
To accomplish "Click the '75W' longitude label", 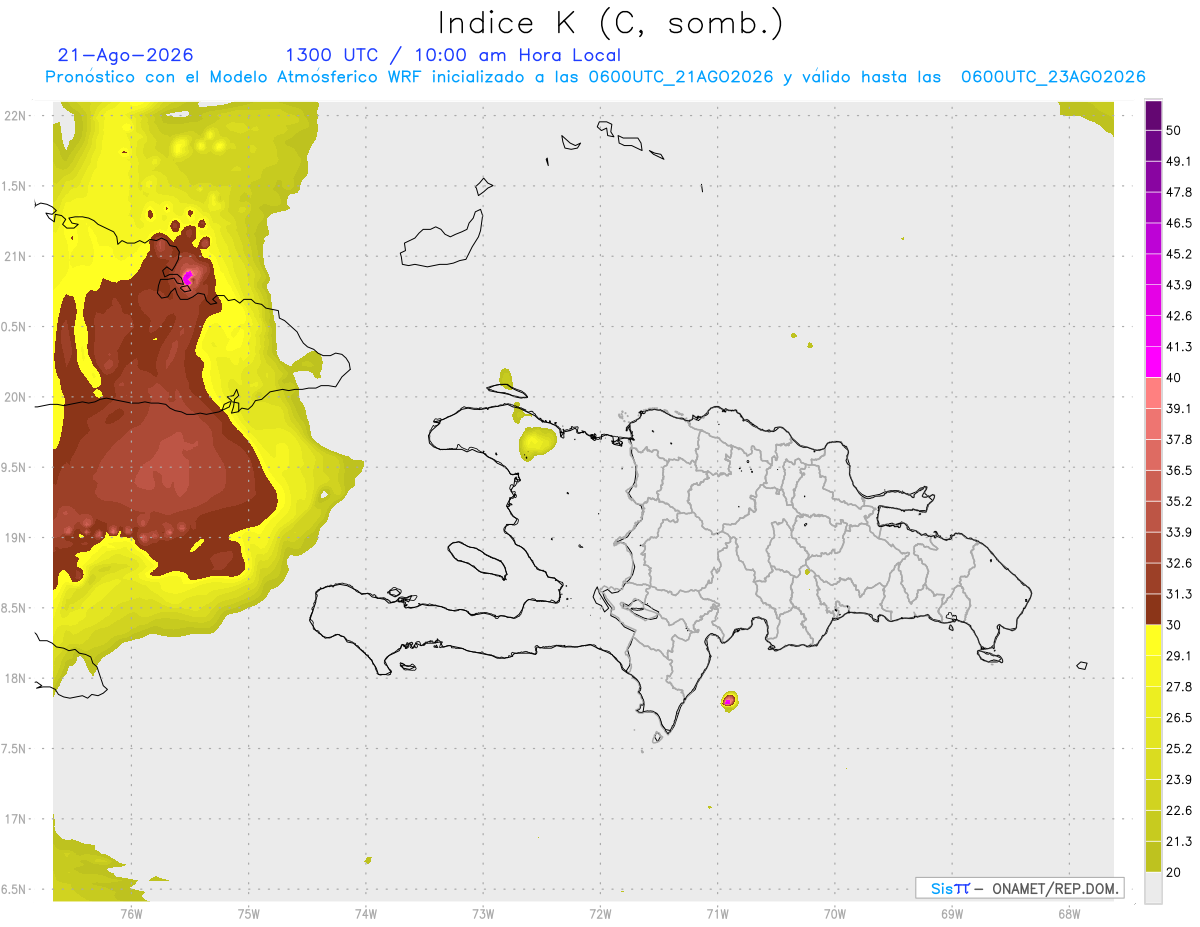I will (x=249, y=913).
